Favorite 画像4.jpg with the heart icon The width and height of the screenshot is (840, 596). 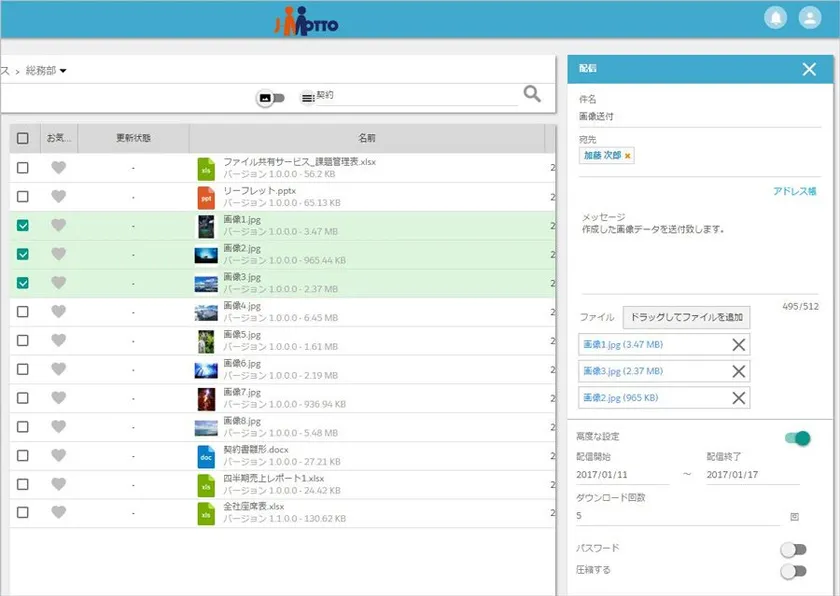(x=58, y=312)
